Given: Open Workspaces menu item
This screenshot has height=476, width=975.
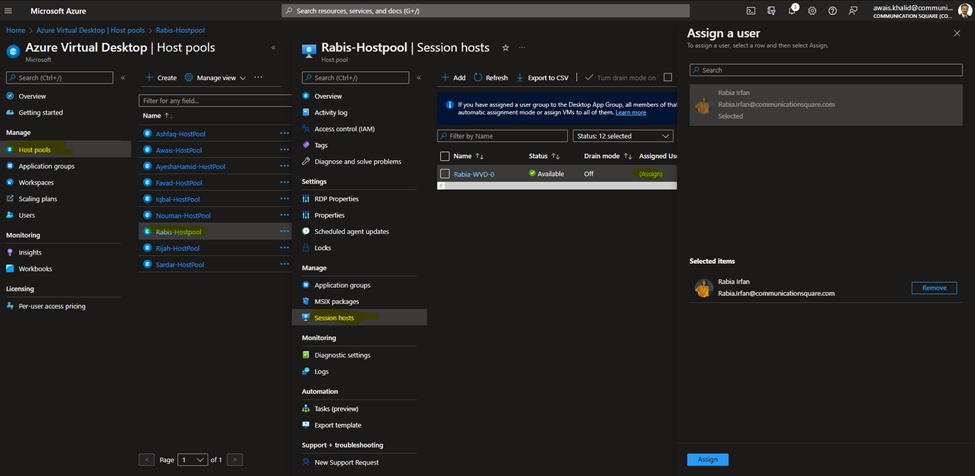Looking at the screenshot, I should pyautogui.click(x=36, y=183).
